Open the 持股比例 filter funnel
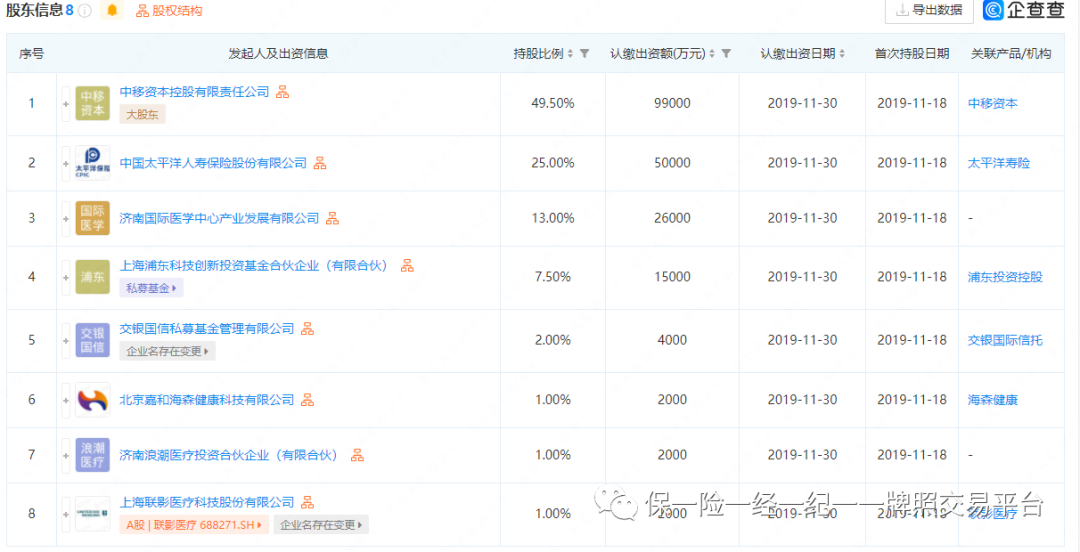The width and height of the screenshot is (1080, 552). tap(584, 53)
